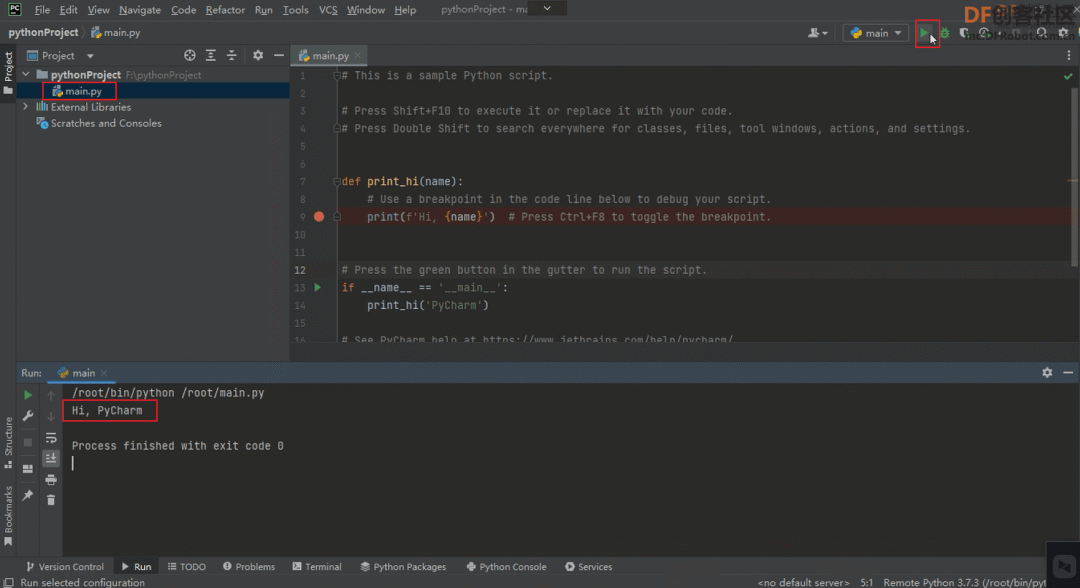Open the Navigate menu

tap(140, 10)
